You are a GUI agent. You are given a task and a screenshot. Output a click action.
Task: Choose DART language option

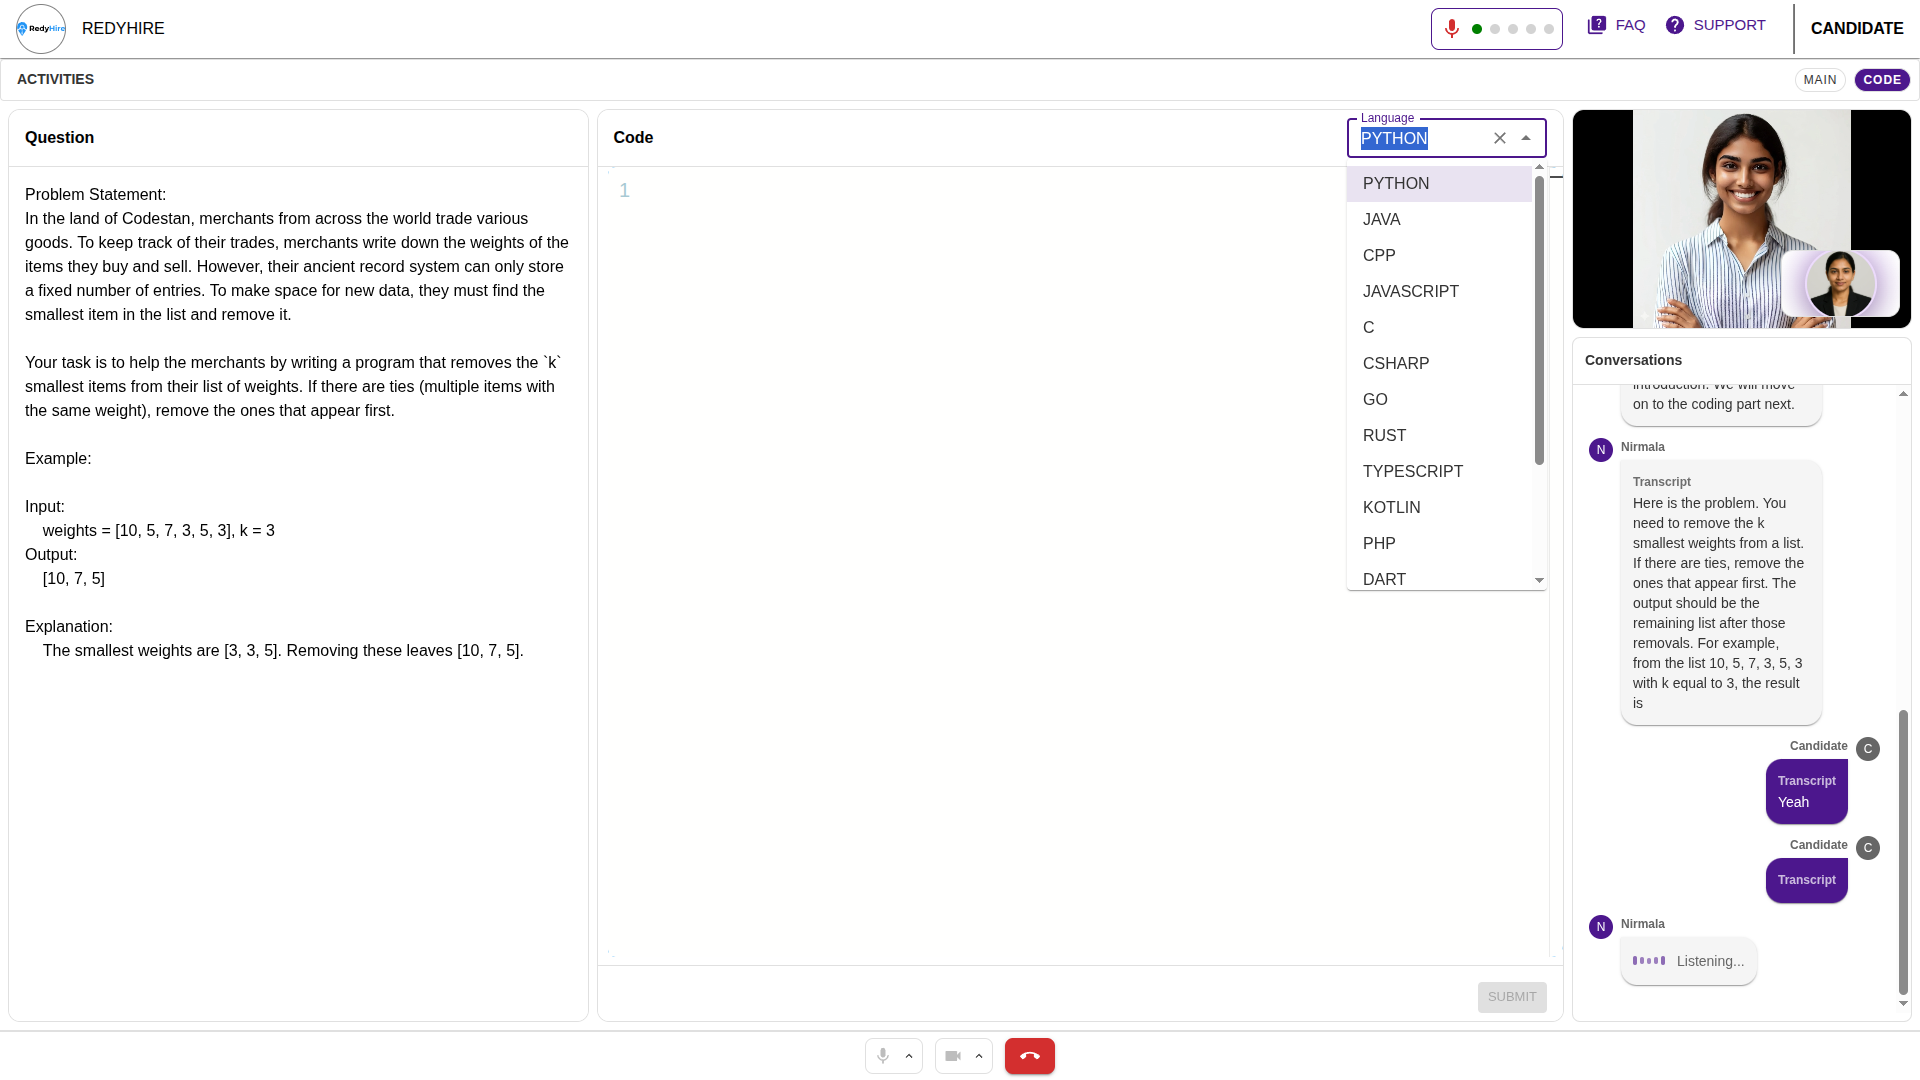tap(1439, 578)
